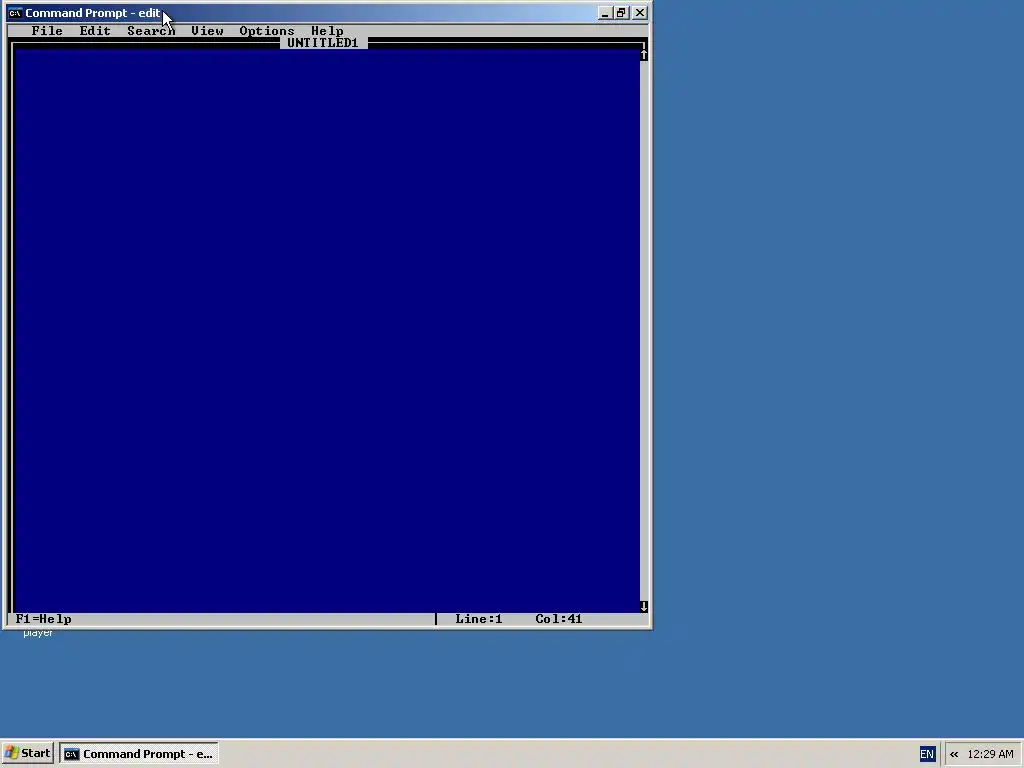Click the F1=Help status bar hint
This screenshot has height=768, width=1024.
(44, 619)
